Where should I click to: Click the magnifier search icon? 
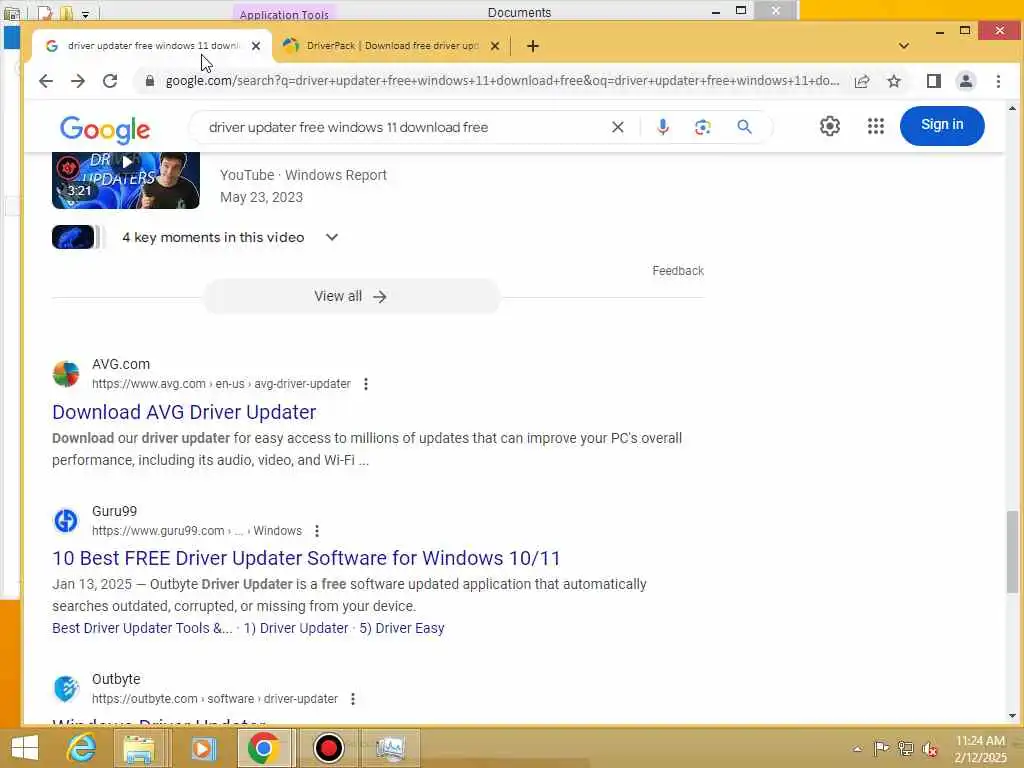coord(744,127)
